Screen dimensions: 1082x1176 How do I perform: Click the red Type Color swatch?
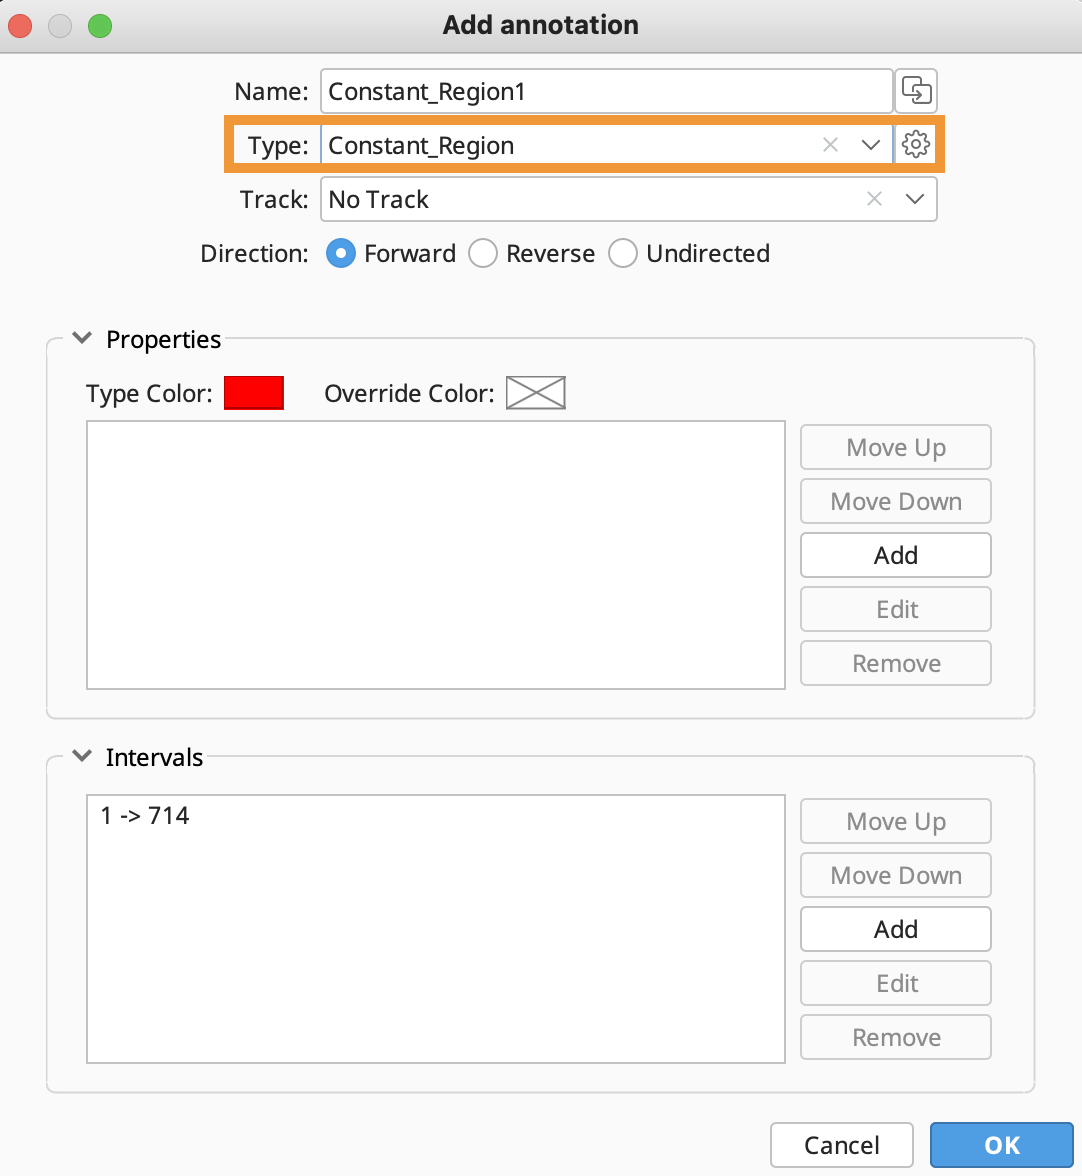tap(254, 393)
